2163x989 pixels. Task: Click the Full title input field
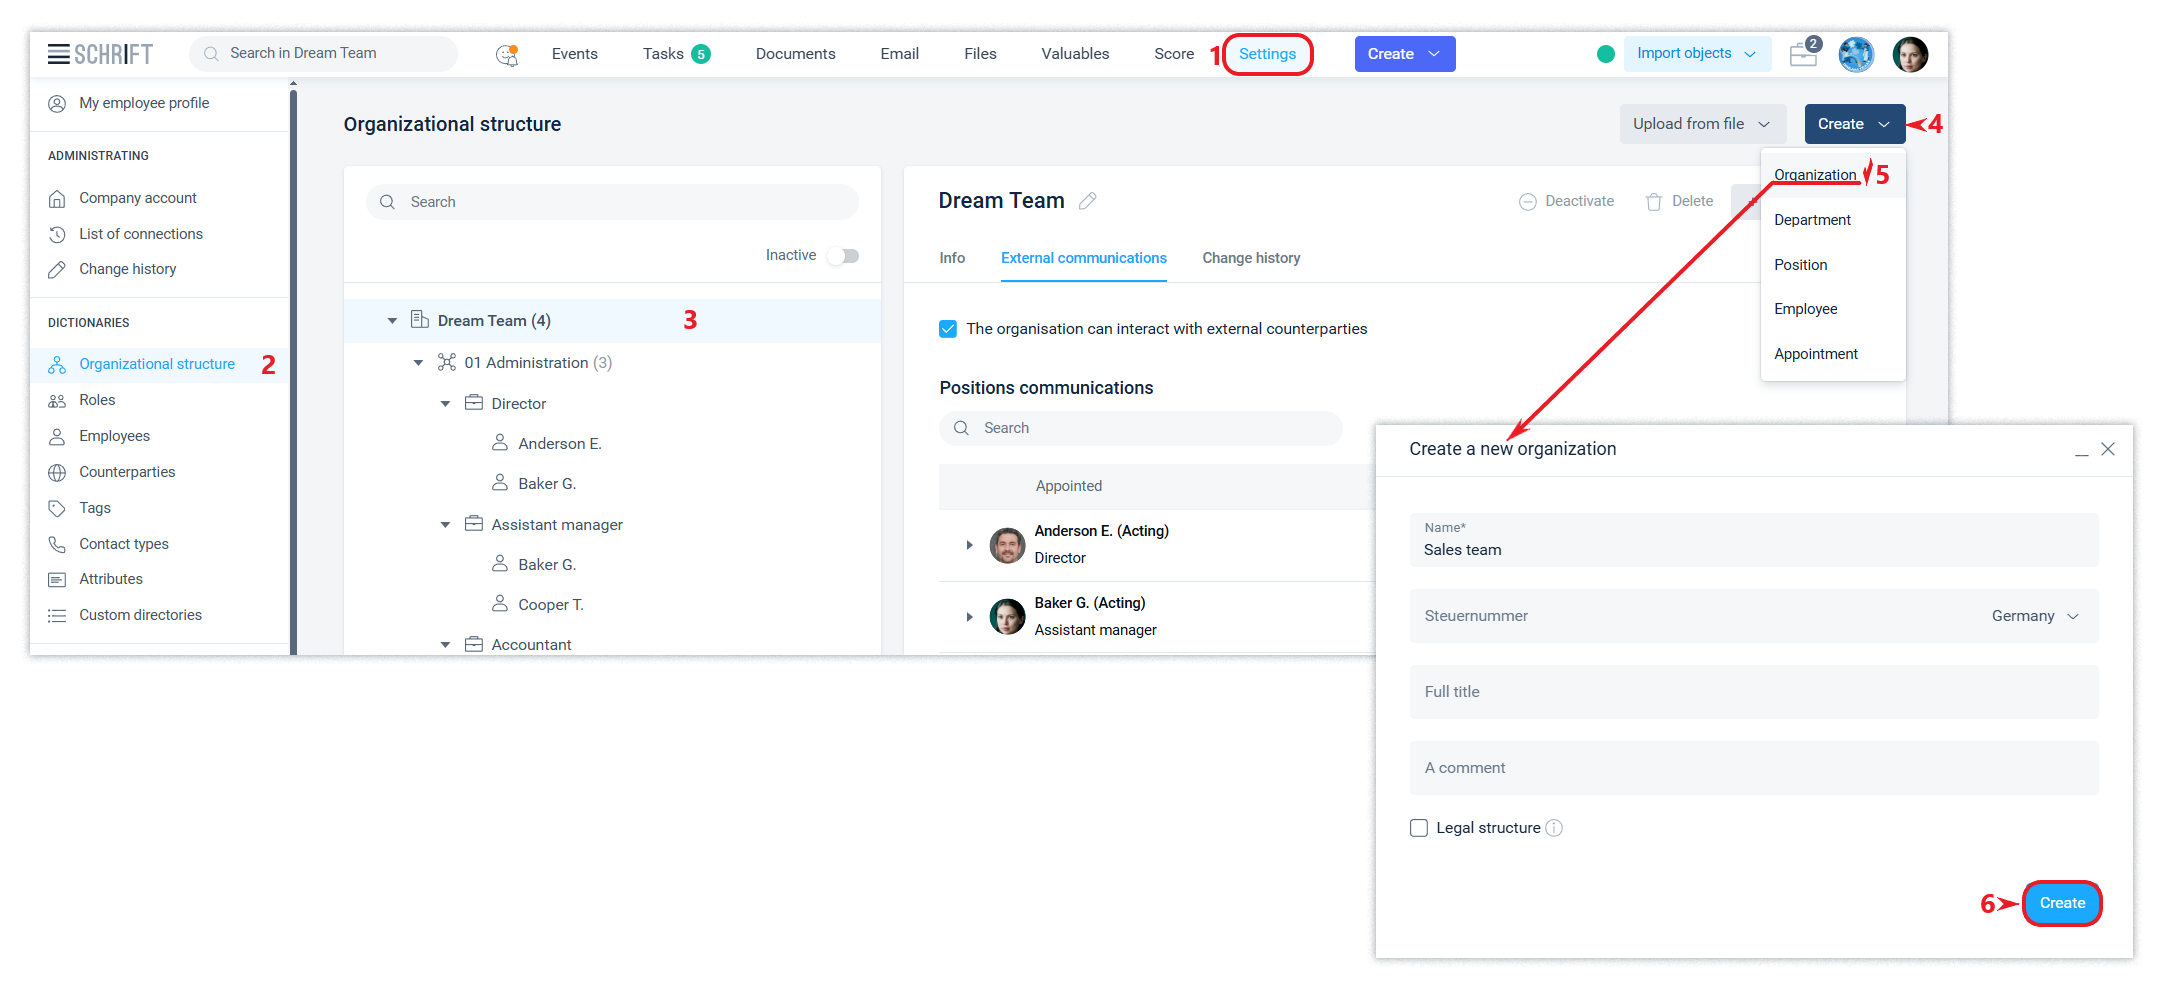pyautogui.click(x=1753, y=692)
